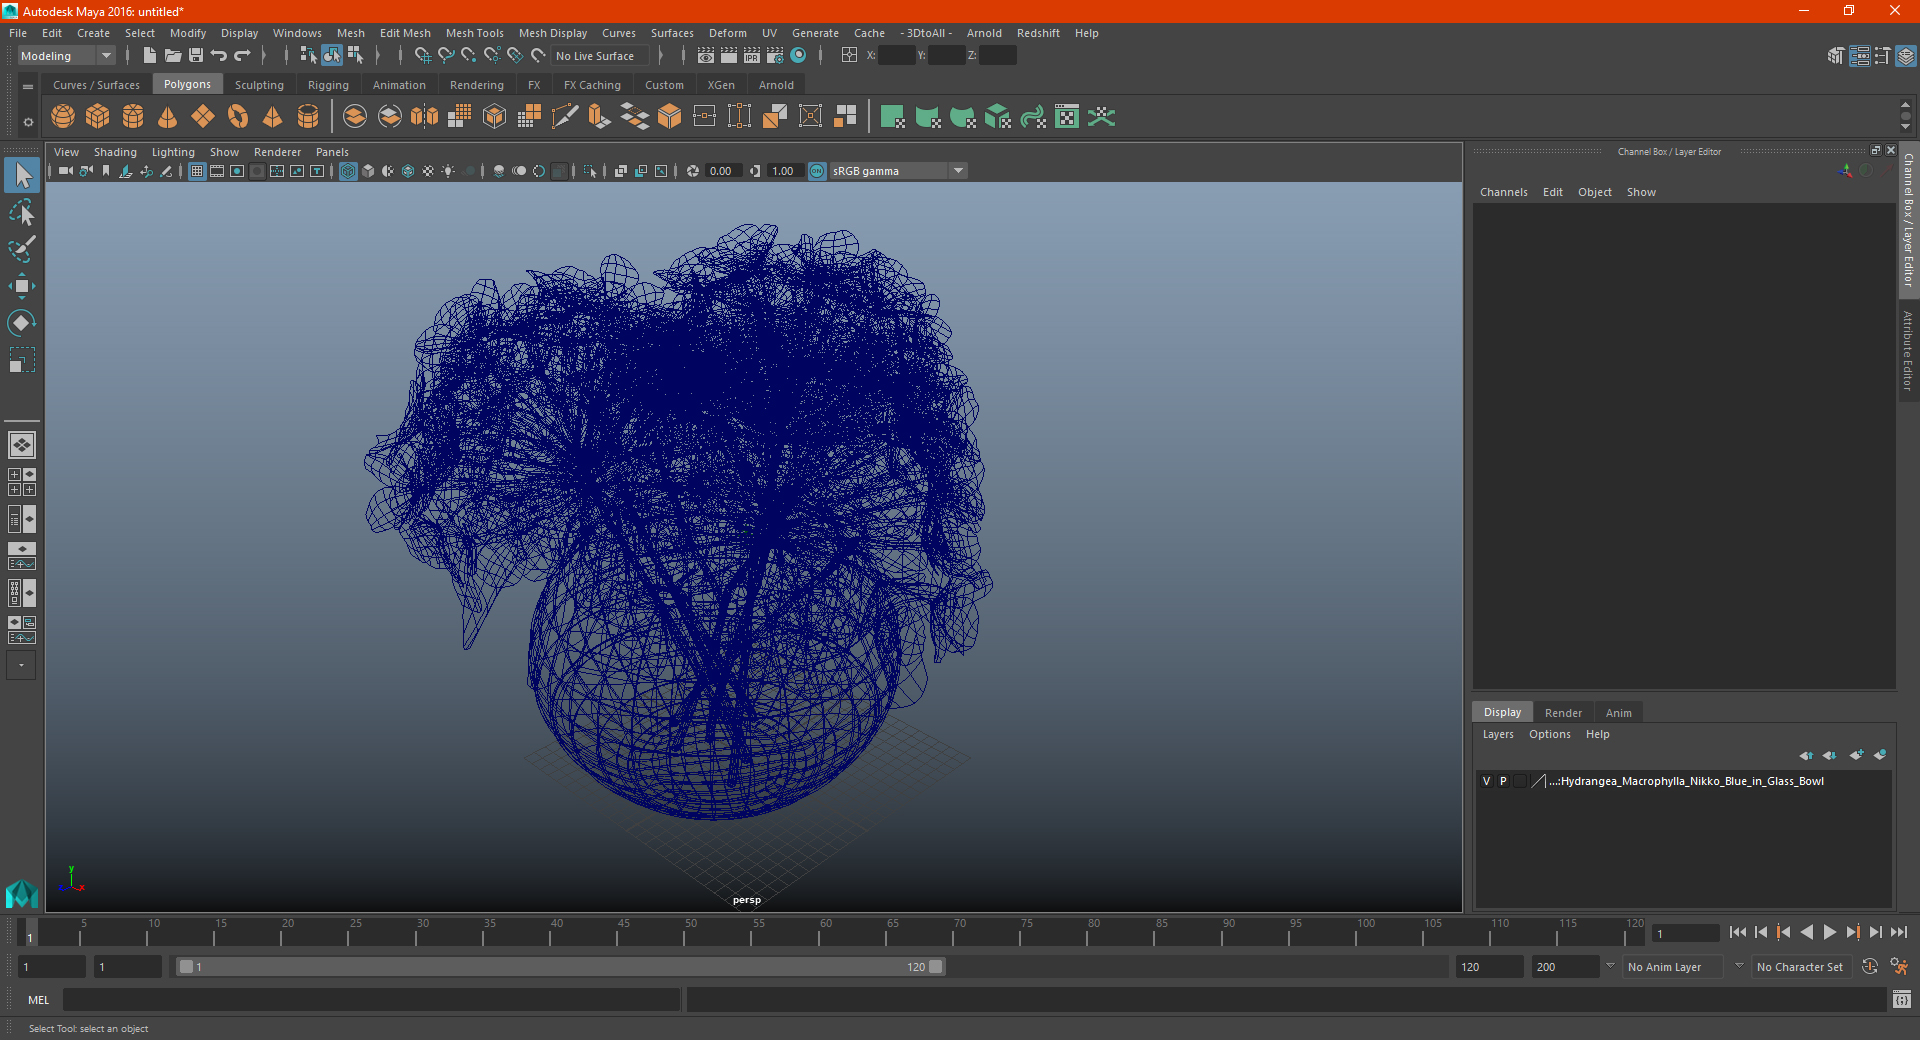The height and width of the screenshot is (1040, 1920).
Task: Activate the Rotate tool in the toolbox
Action: click(21, 322)
